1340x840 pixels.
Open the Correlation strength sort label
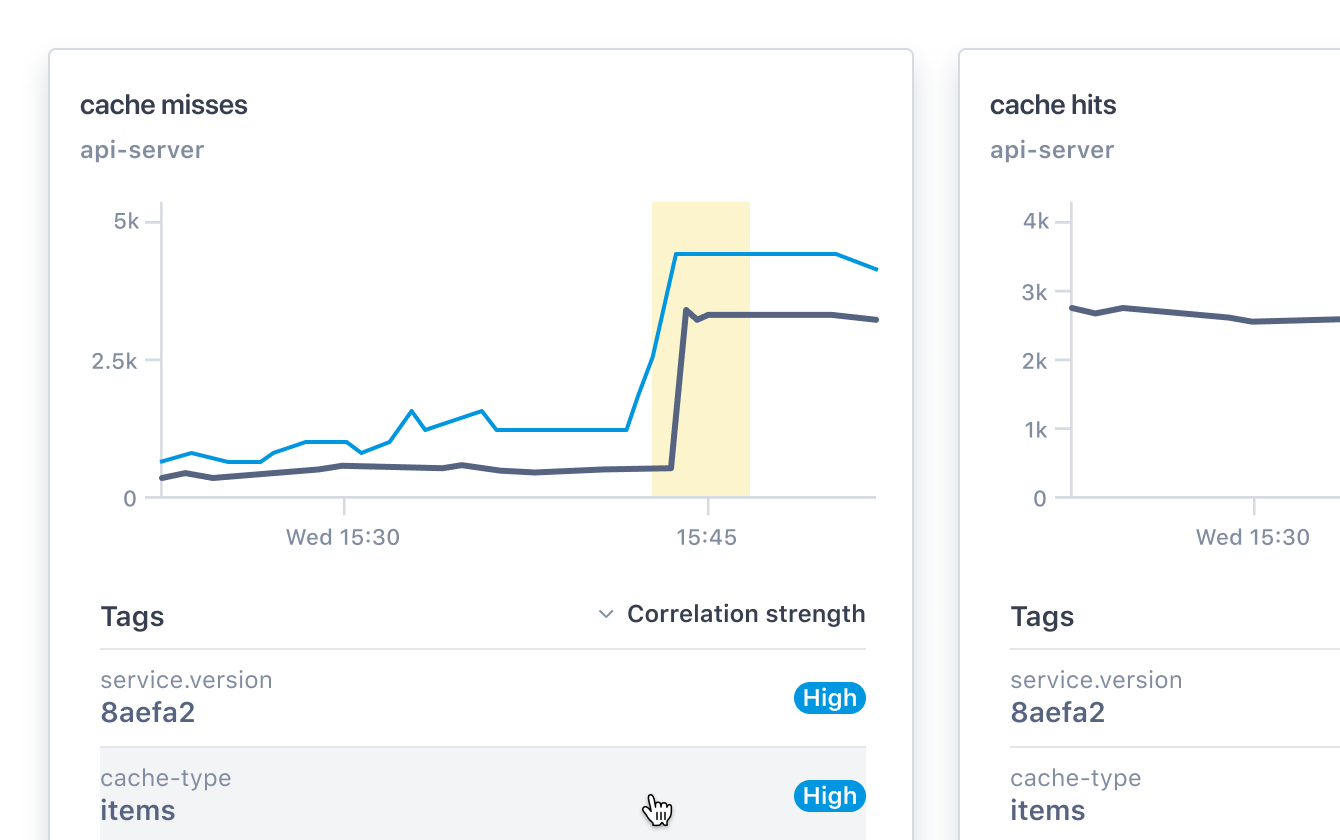(746, 614)
